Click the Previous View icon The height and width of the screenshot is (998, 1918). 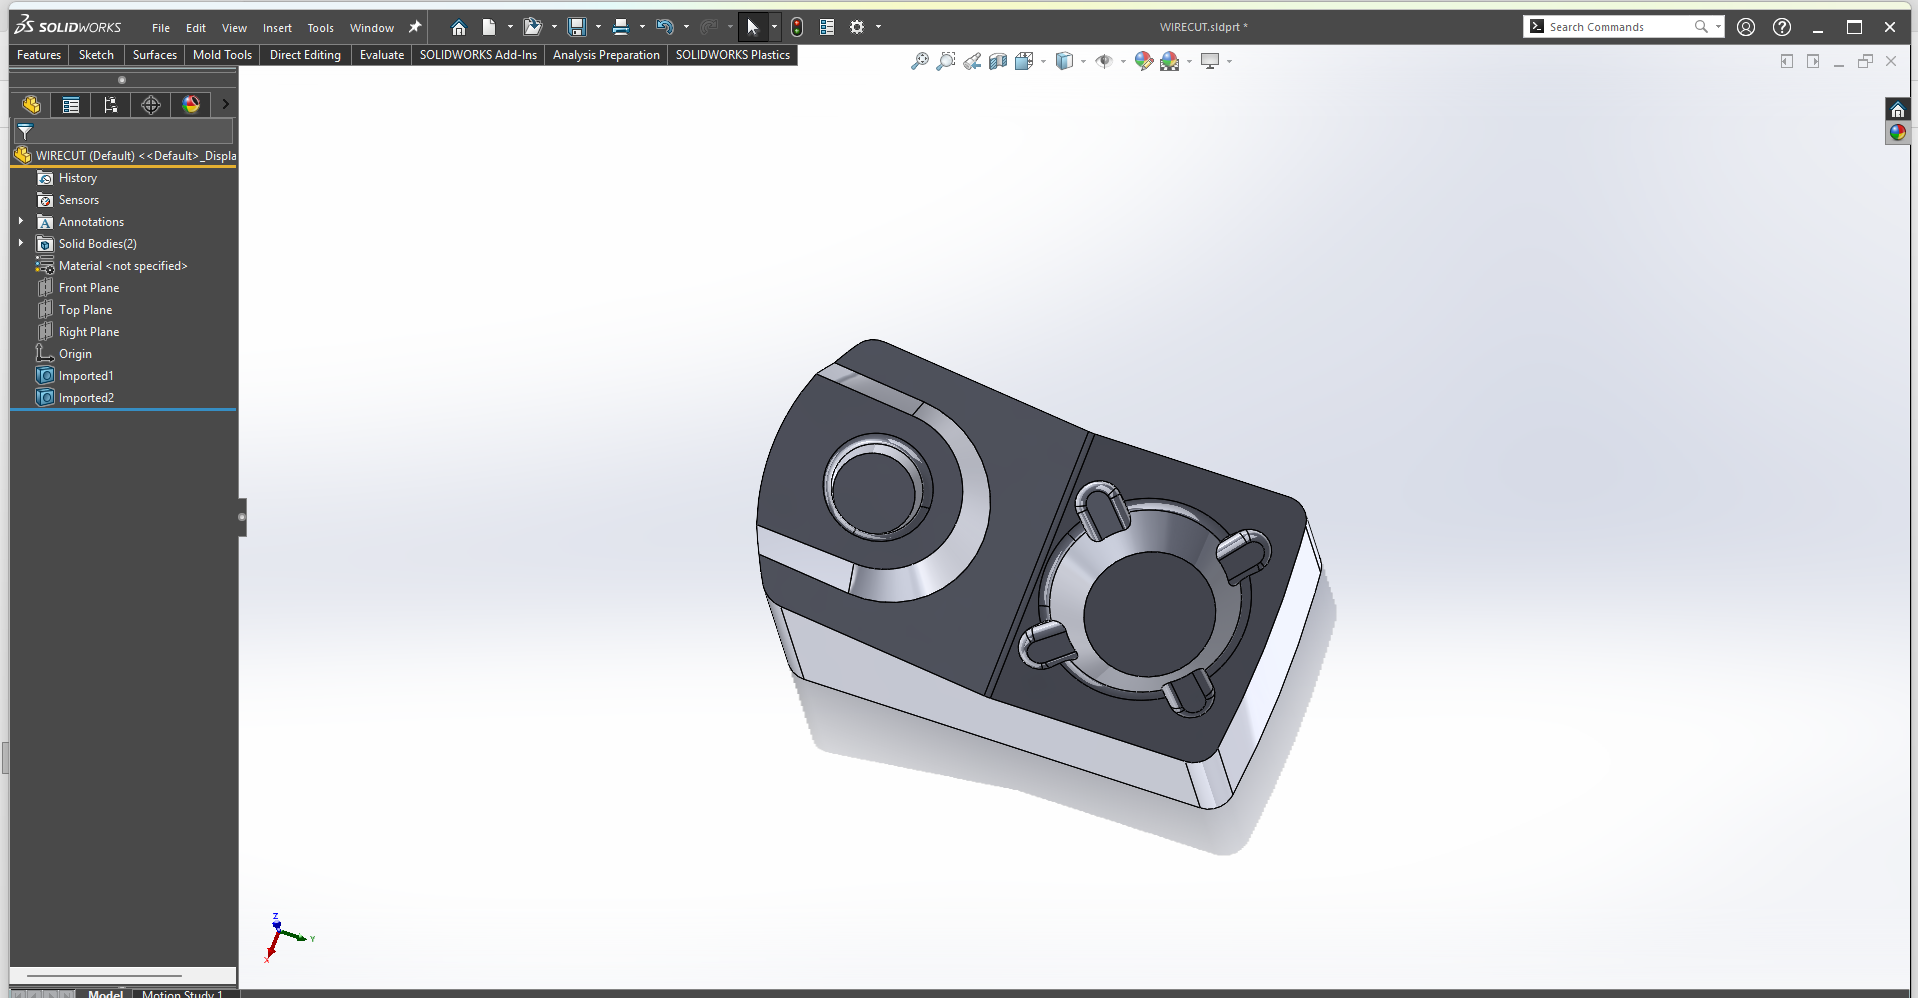pyautogui.click(x=972, y=62)
